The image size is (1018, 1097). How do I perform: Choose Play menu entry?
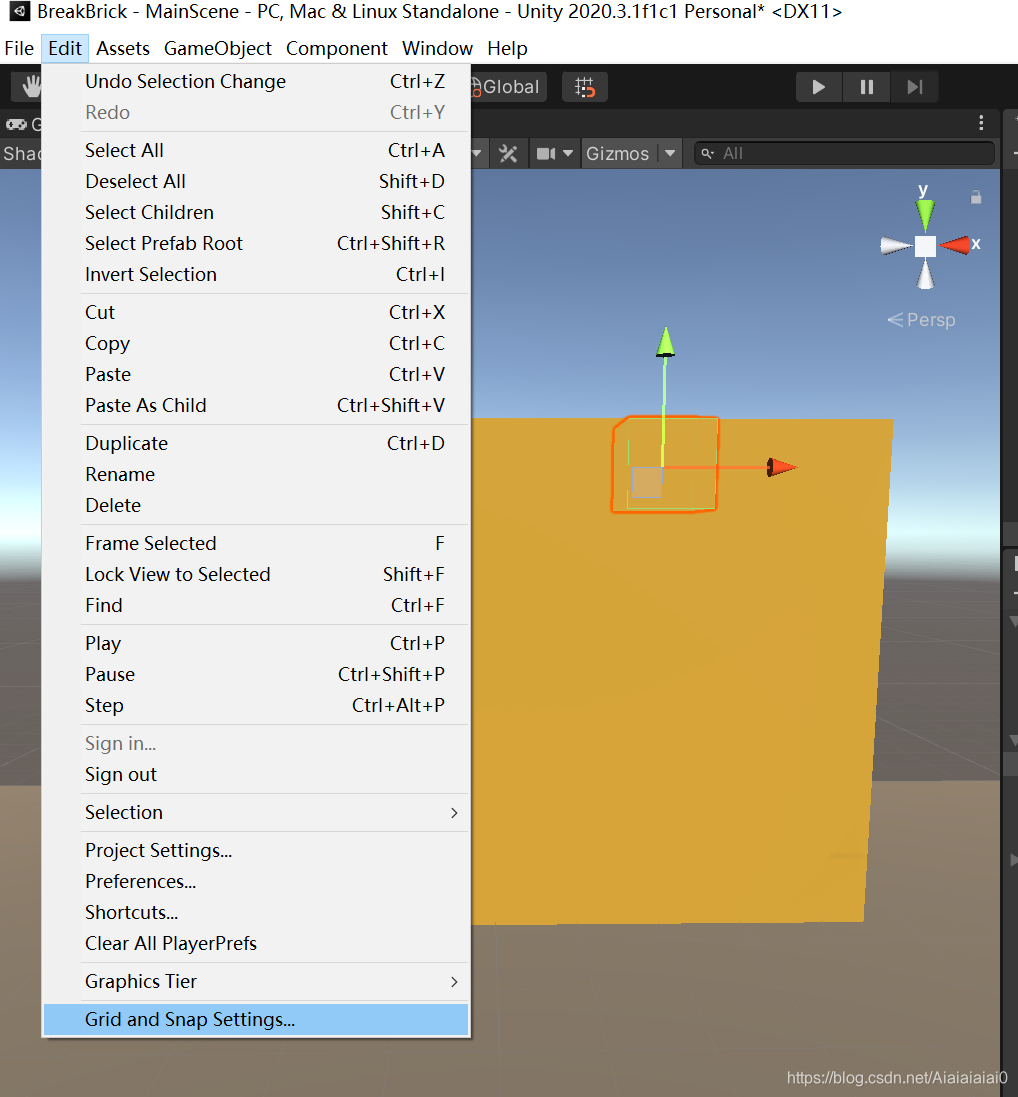click(x=256, y=643)
